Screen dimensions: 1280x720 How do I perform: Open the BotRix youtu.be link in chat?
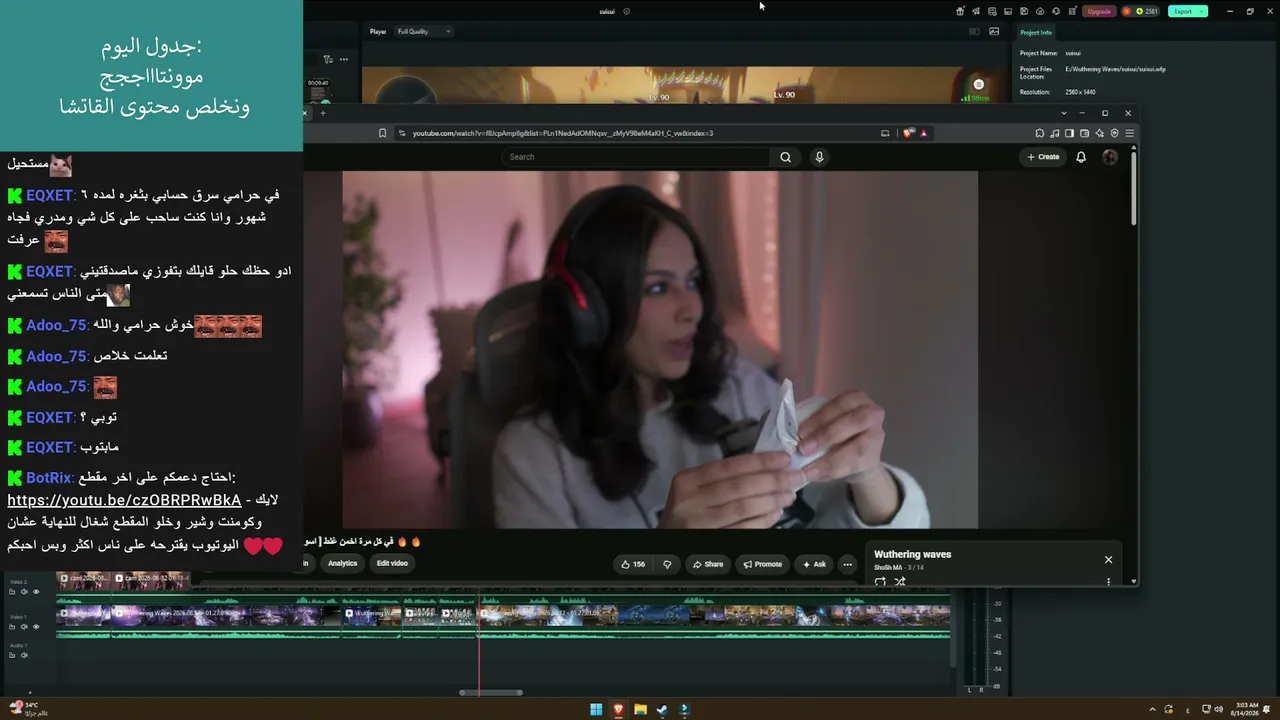tap(124, 500)
